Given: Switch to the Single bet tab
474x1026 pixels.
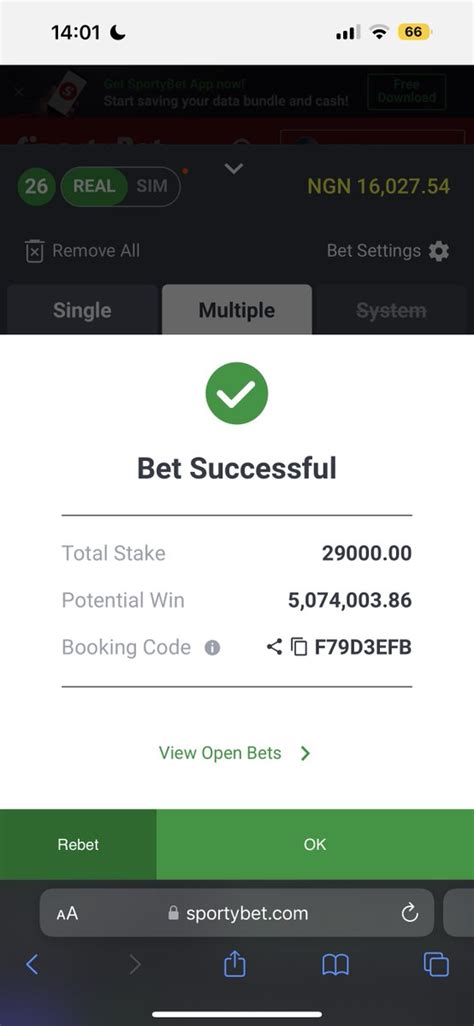Looking at the screenshot, I should [82, 310].
